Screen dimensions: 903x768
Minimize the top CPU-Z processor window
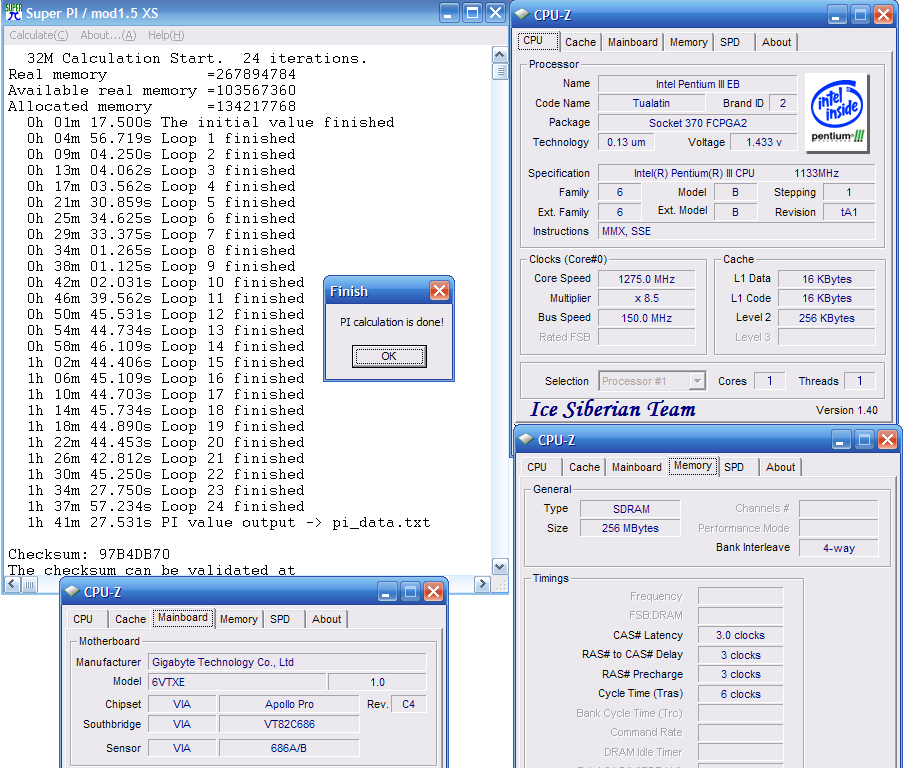tap(837, 14)
